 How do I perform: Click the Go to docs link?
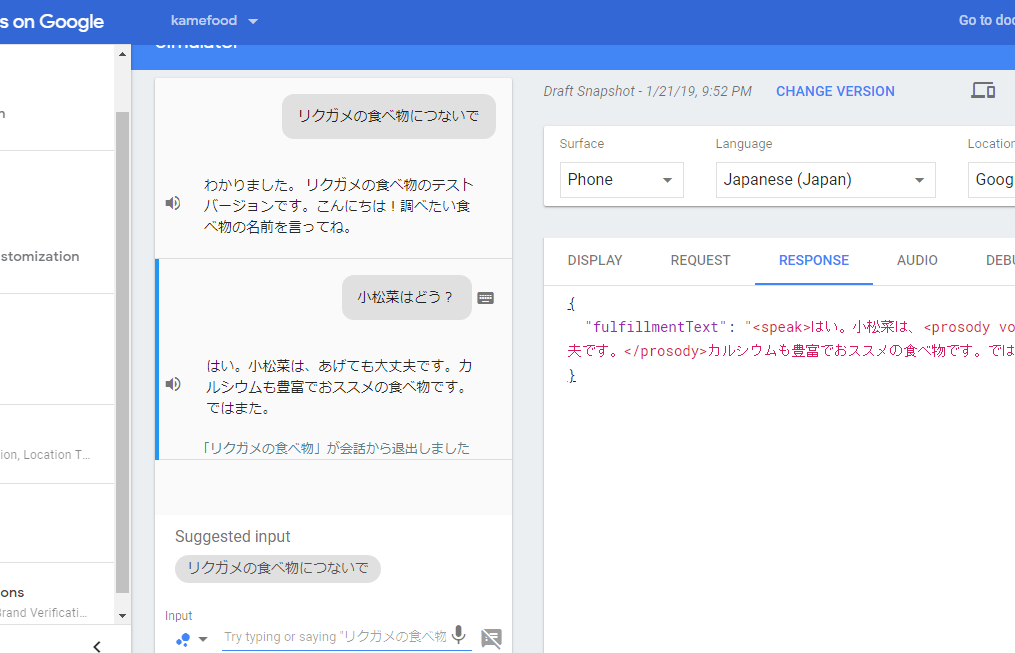click(987, 21)
